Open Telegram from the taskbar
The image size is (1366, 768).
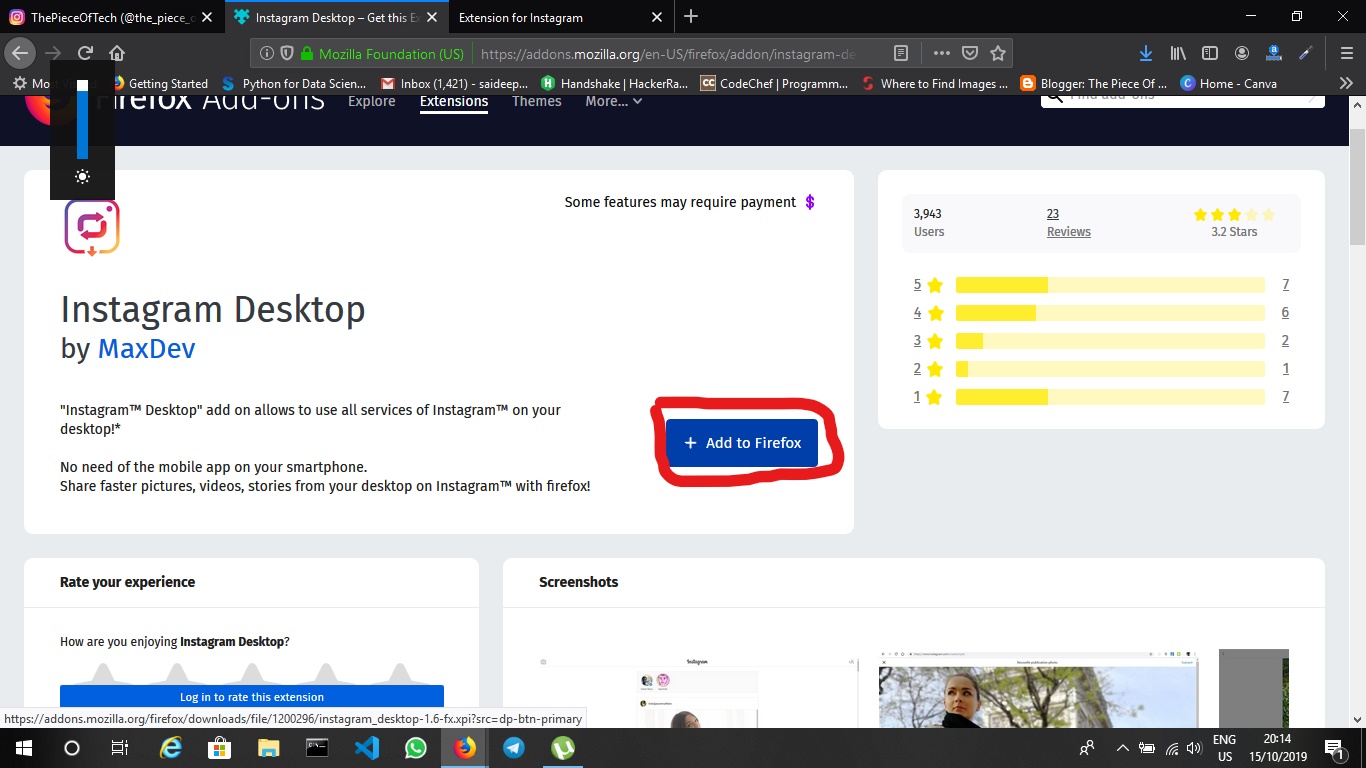click(514, 748)
